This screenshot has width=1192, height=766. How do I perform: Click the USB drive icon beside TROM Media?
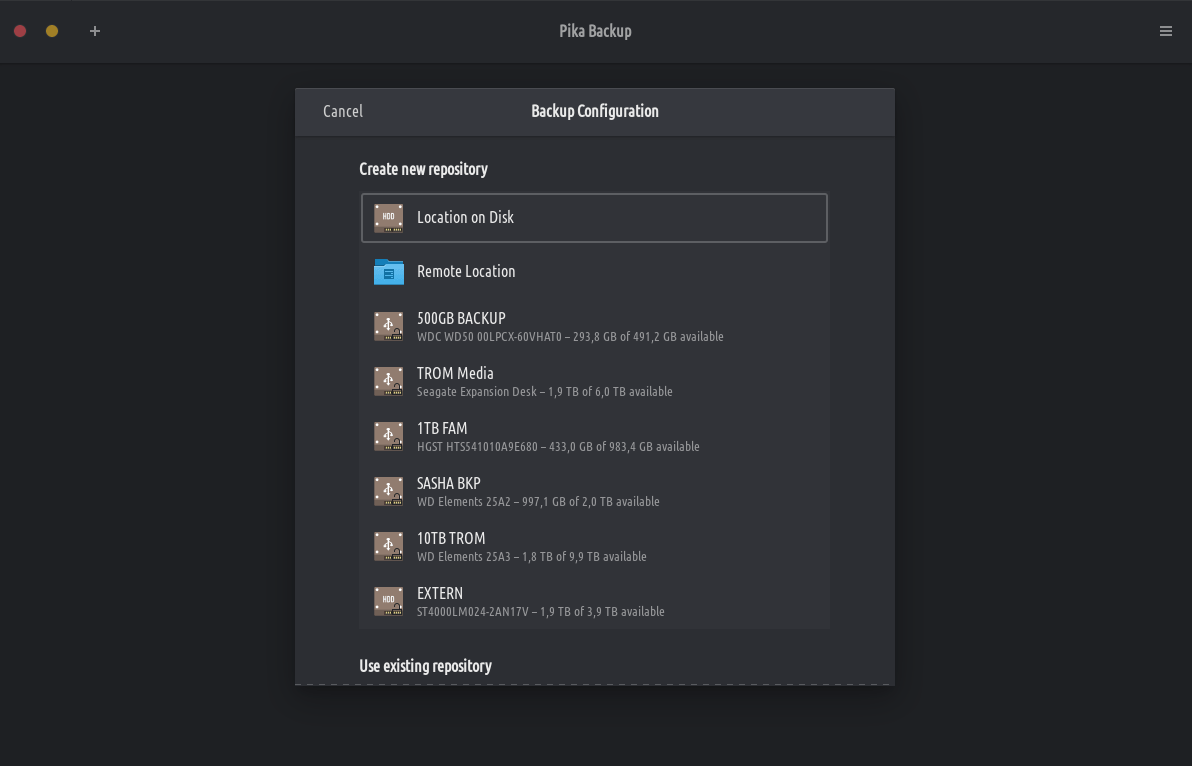click(389, 382)
